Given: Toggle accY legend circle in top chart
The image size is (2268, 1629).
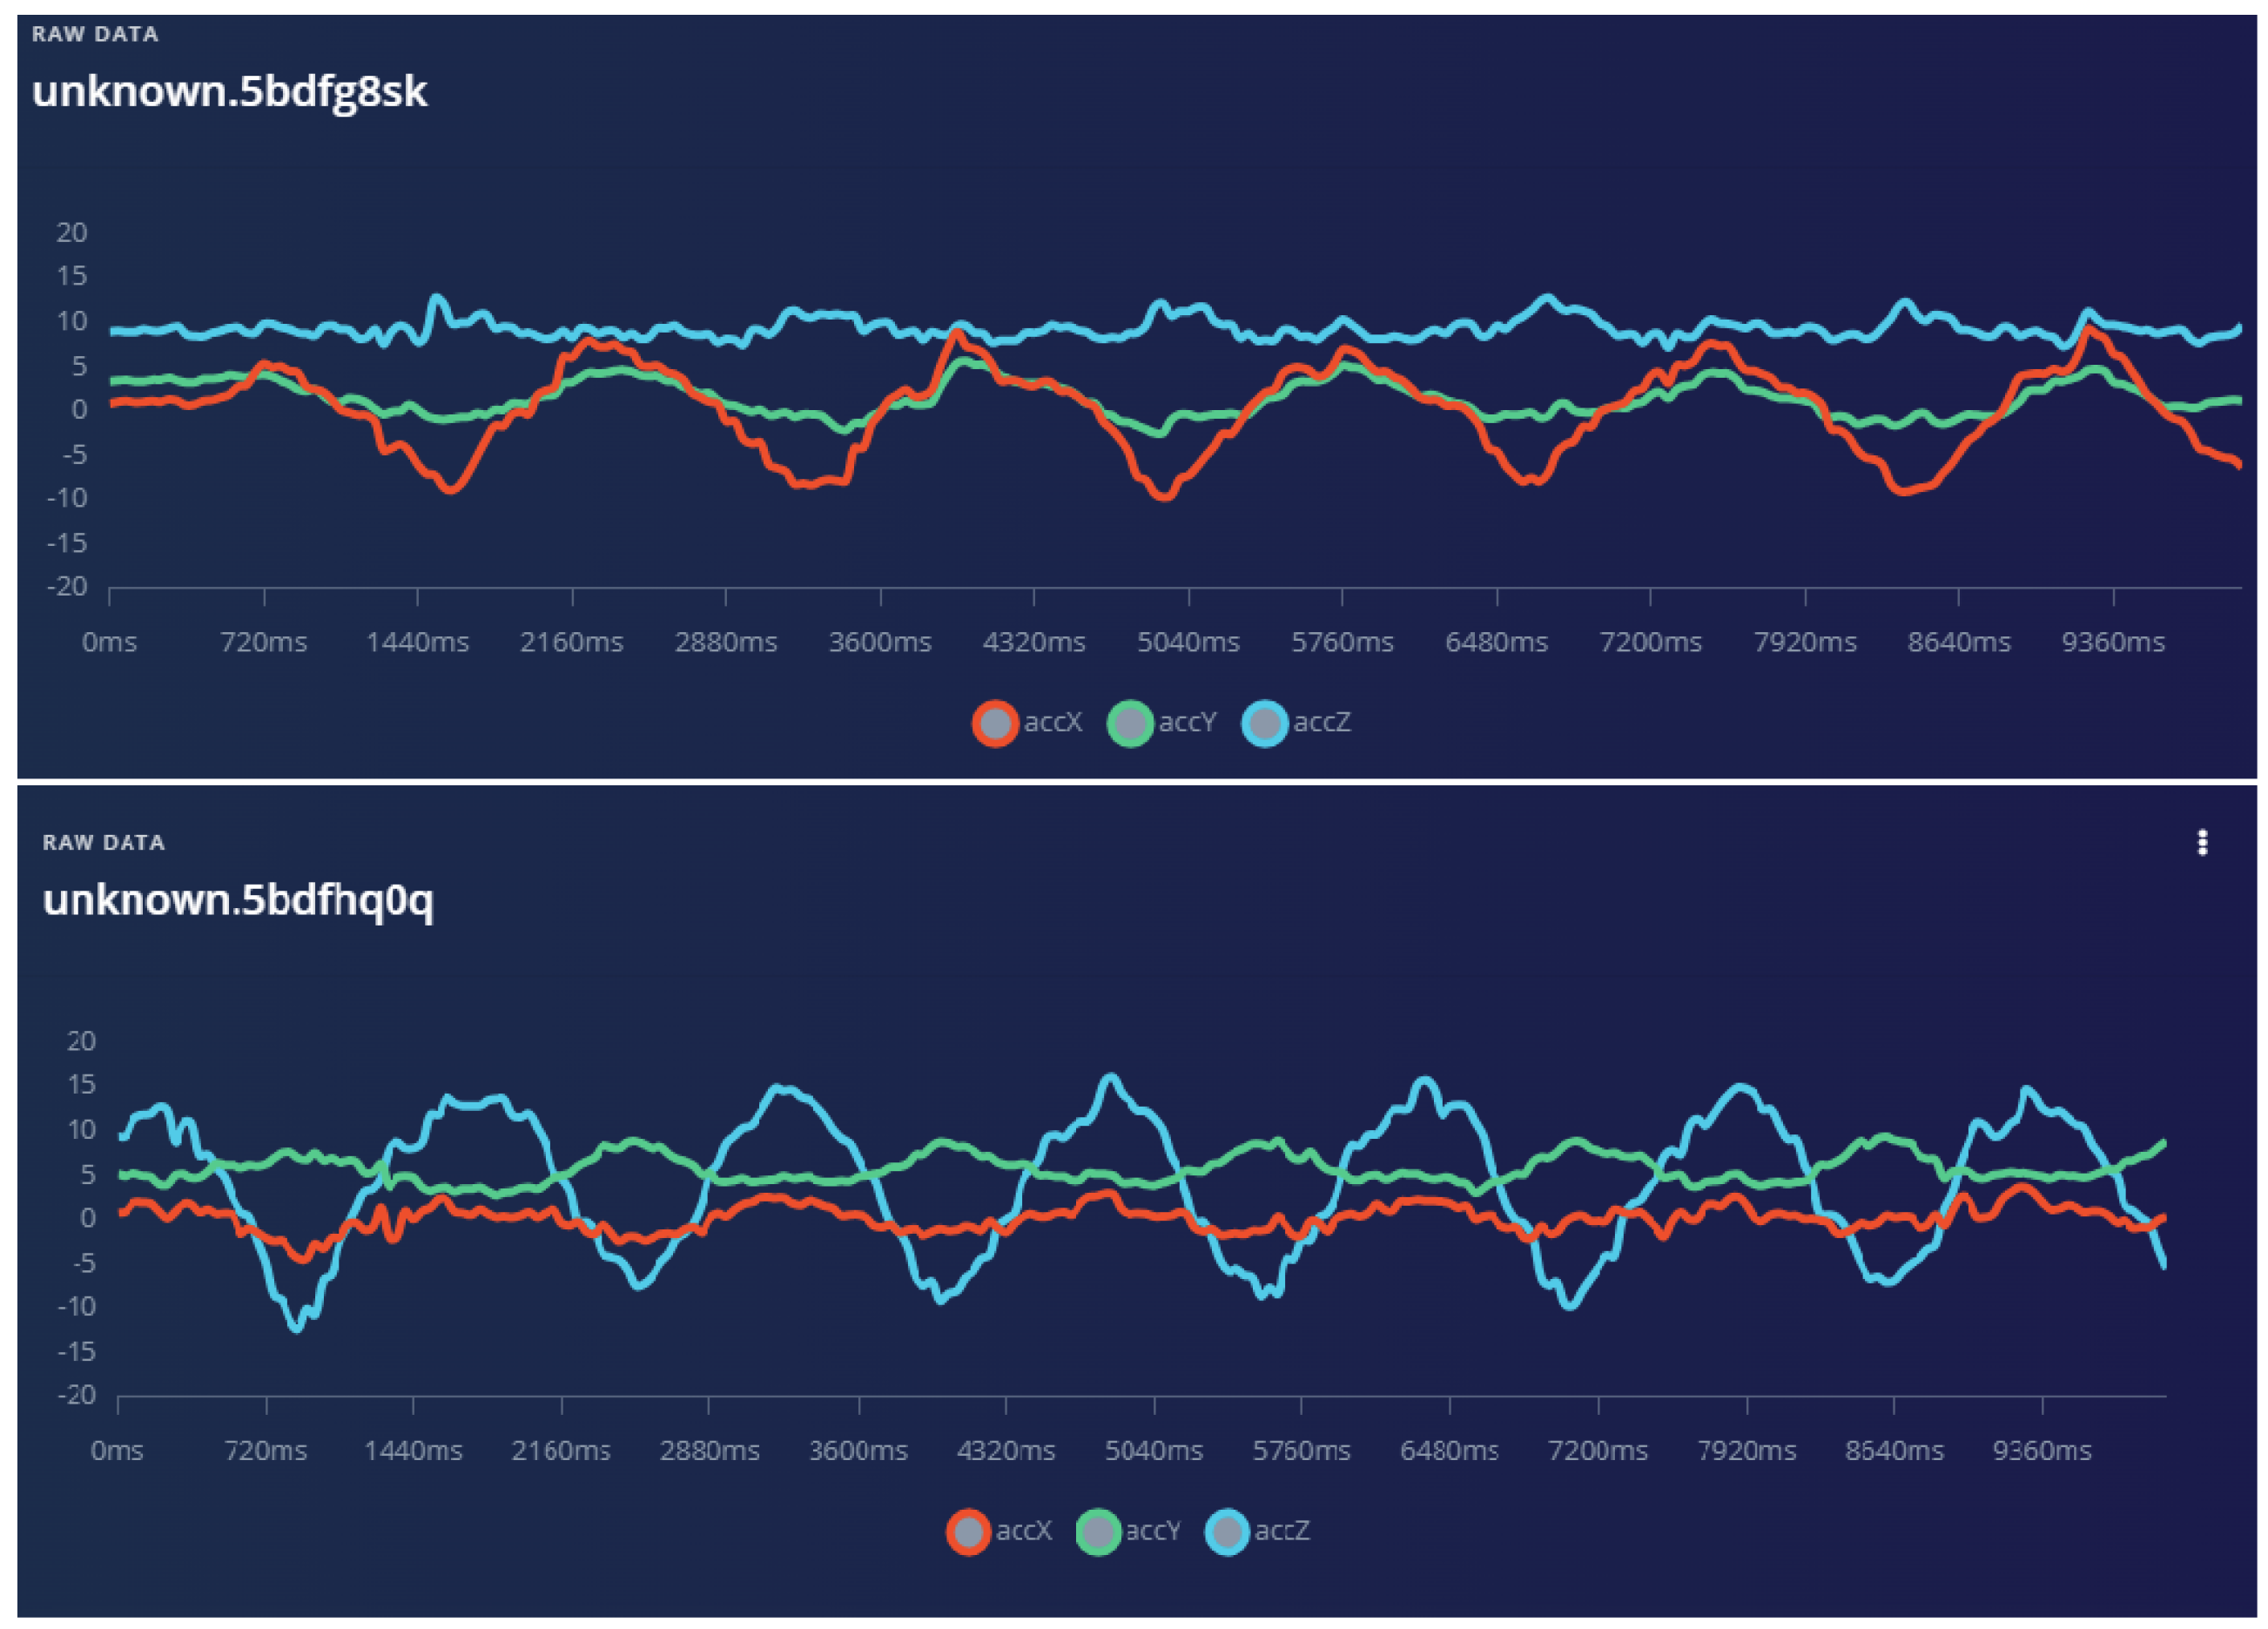Looking at the screenshot, I should [1130, 723].
